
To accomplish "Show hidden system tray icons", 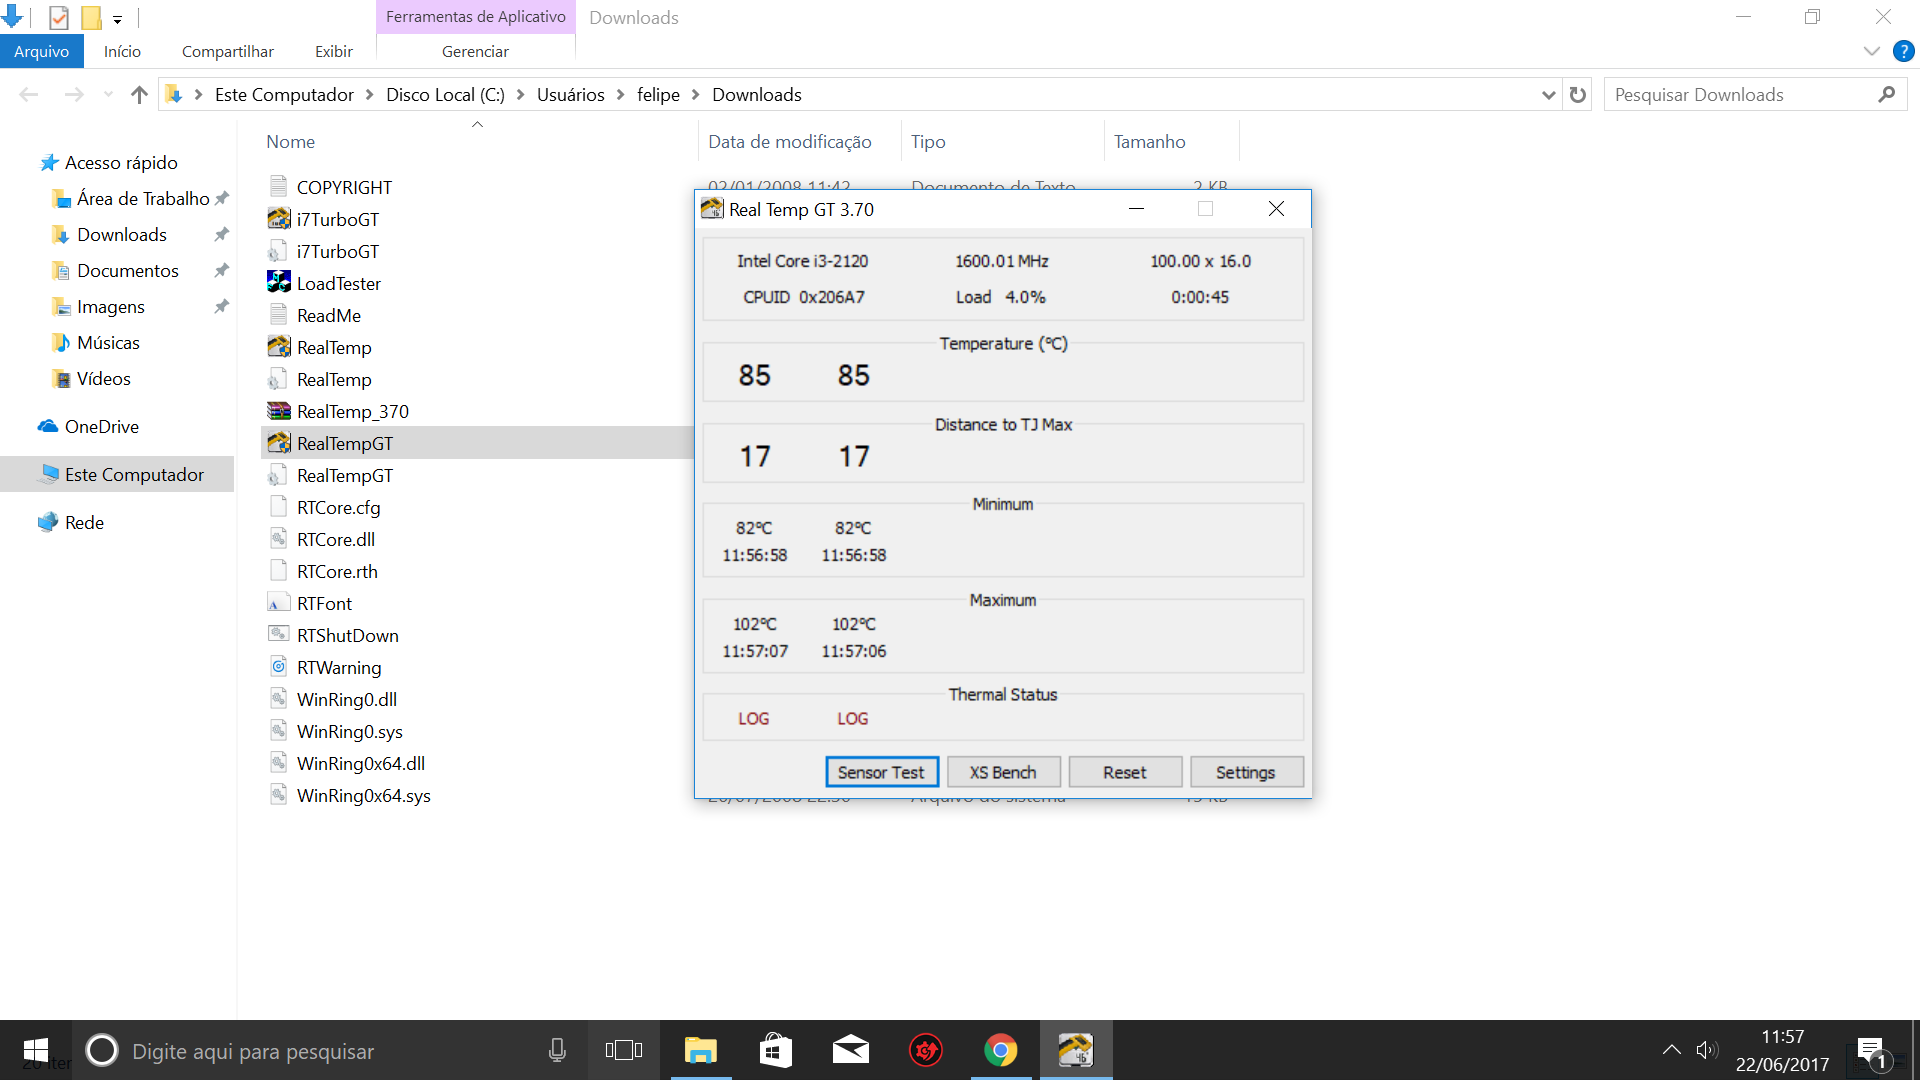I will point(1671,1050).
